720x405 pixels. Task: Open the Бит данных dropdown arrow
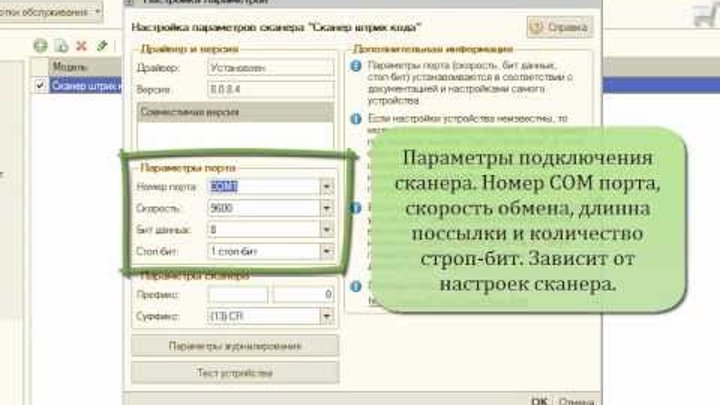(326, 229)
